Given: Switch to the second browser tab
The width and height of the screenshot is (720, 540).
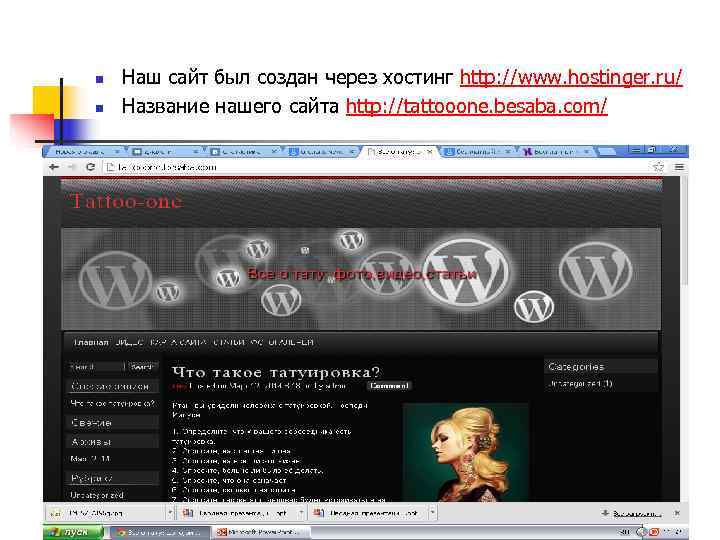Looking at the screenshot, I should [x=165, y=151].
